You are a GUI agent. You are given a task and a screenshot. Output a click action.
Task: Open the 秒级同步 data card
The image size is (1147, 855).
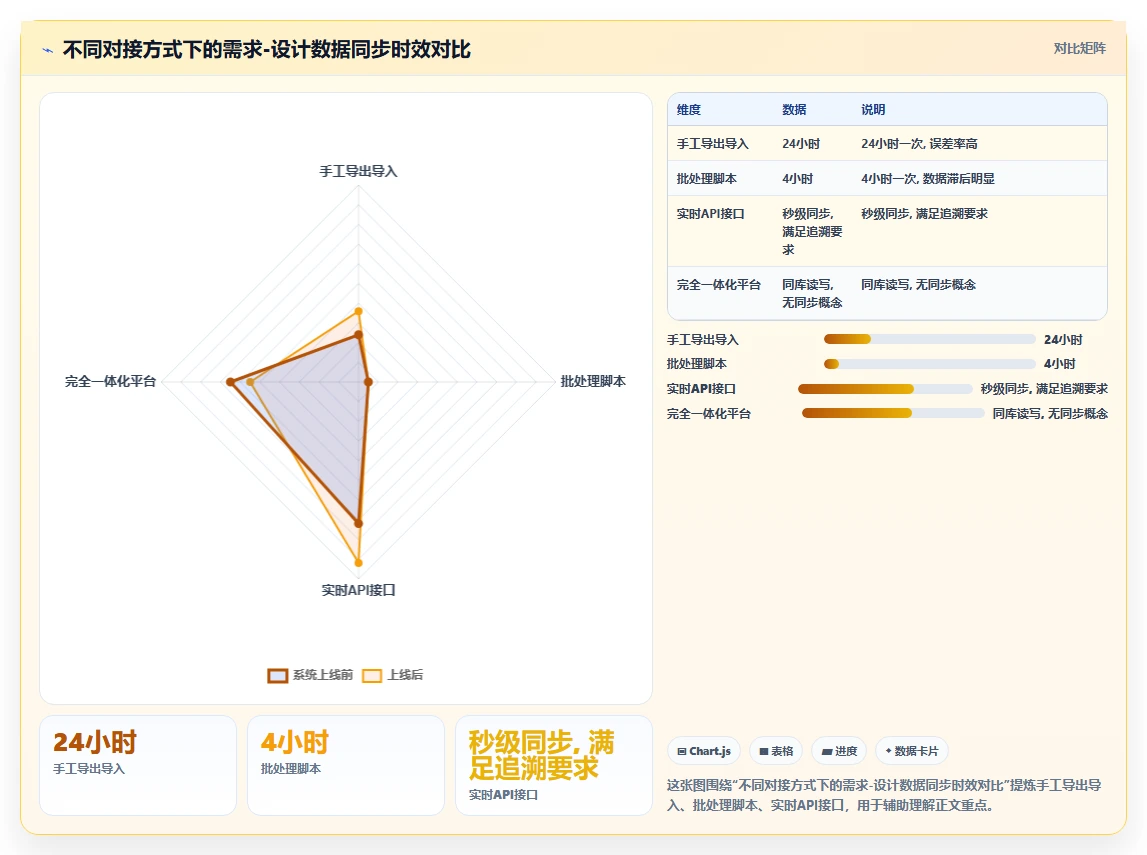pos(554,765)
